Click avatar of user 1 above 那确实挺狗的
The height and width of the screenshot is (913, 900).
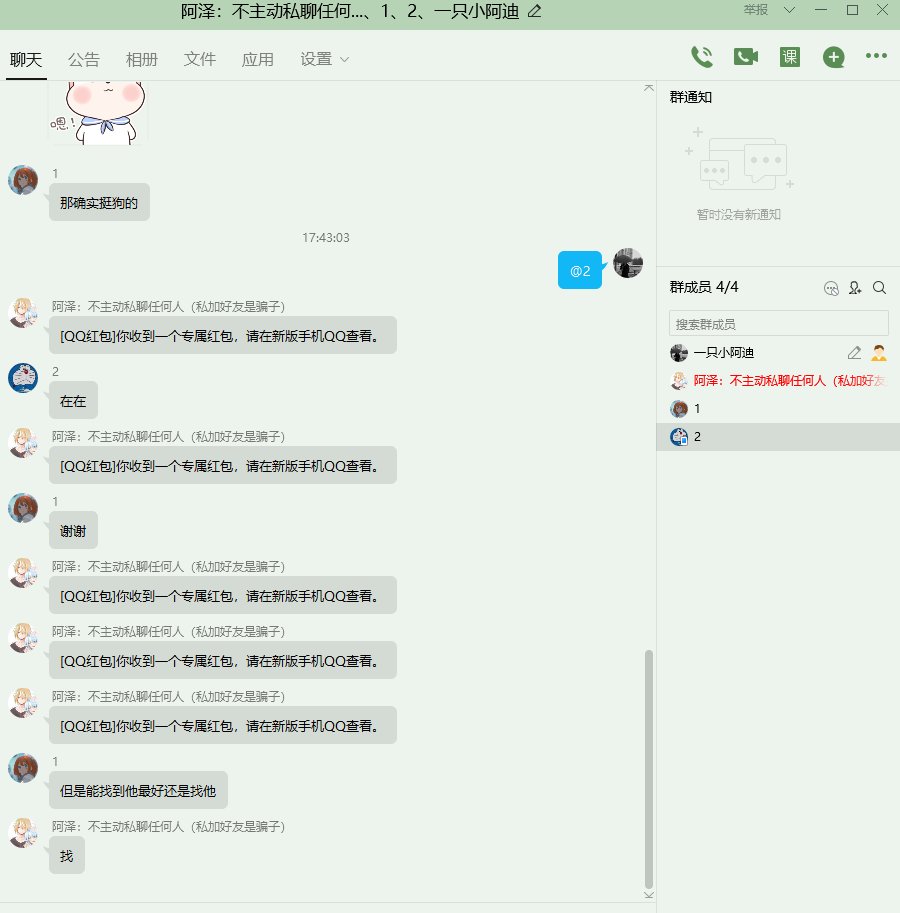[23, 180]
